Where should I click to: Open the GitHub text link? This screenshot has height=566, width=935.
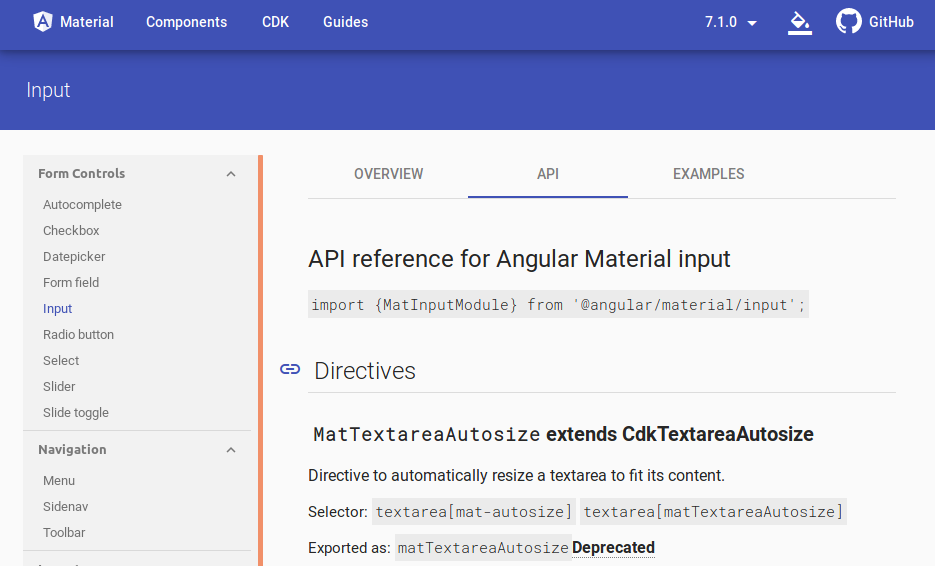(891, 22)
